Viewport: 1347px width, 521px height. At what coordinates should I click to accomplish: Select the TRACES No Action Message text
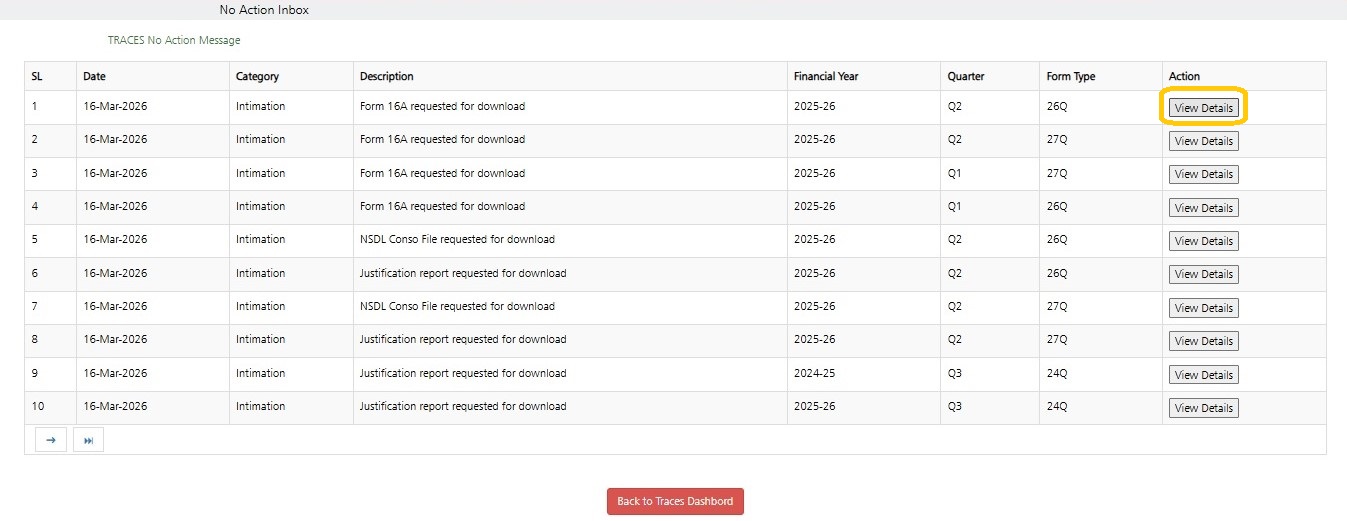(x=174, y=41)
